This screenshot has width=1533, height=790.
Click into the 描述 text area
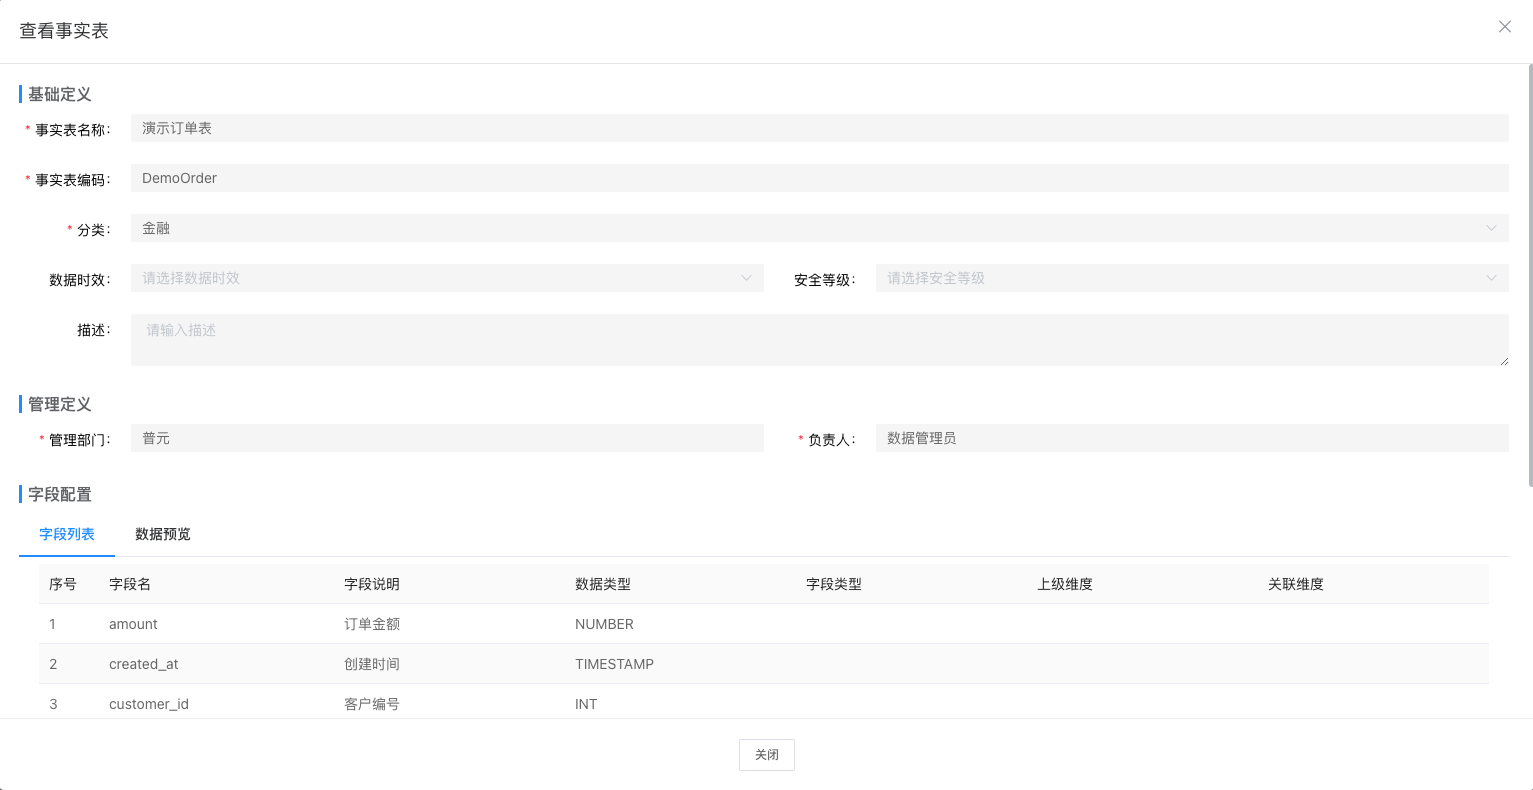tap(818, 340)
